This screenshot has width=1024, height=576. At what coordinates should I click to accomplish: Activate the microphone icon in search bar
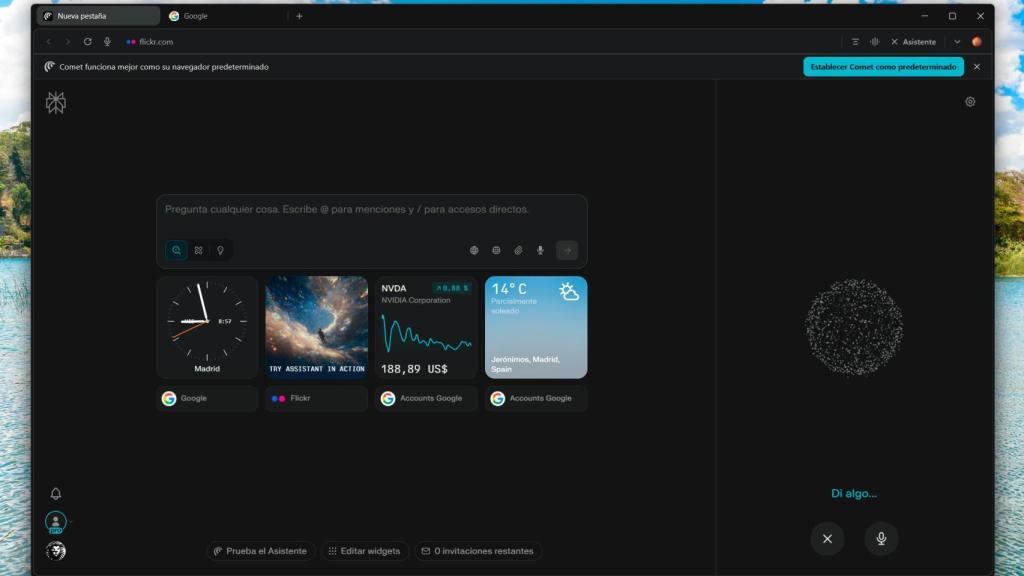[539, 250]
